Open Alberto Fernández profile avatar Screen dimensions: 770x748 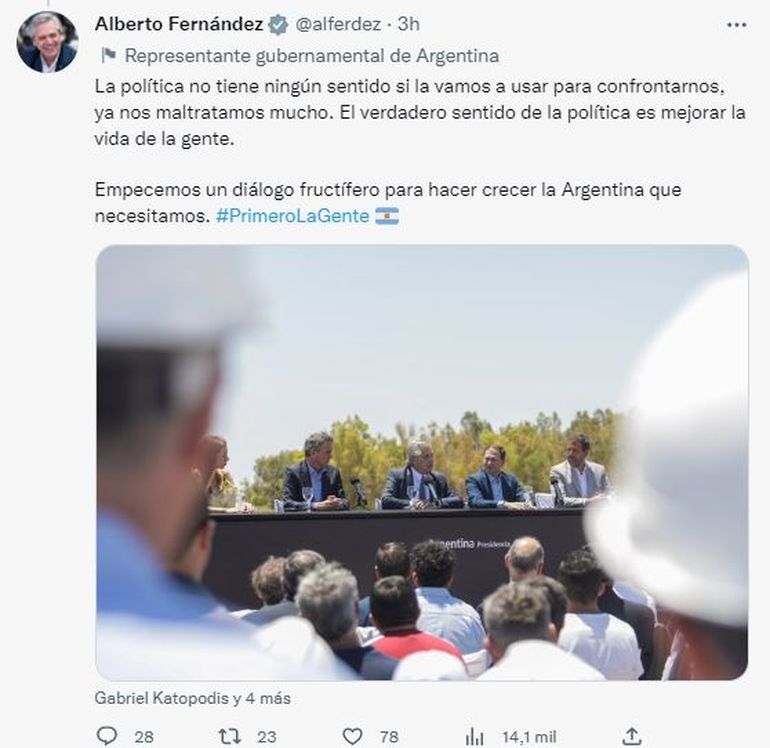pos(47,42)
